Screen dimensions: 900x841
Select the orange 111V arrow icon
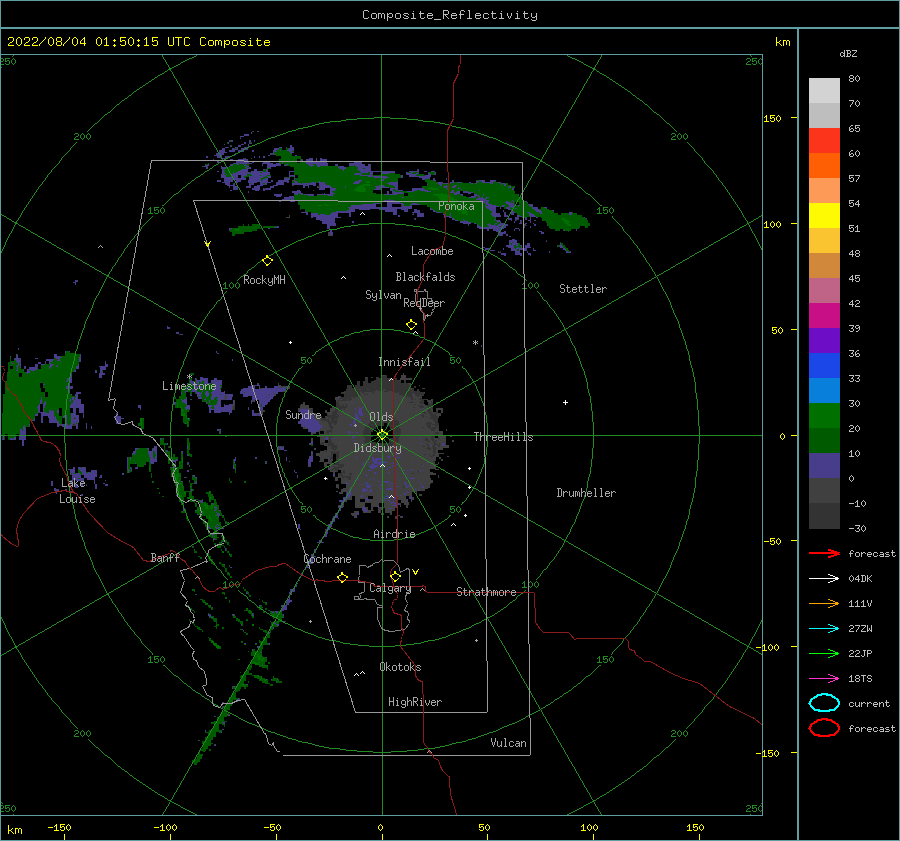point(824,603)
